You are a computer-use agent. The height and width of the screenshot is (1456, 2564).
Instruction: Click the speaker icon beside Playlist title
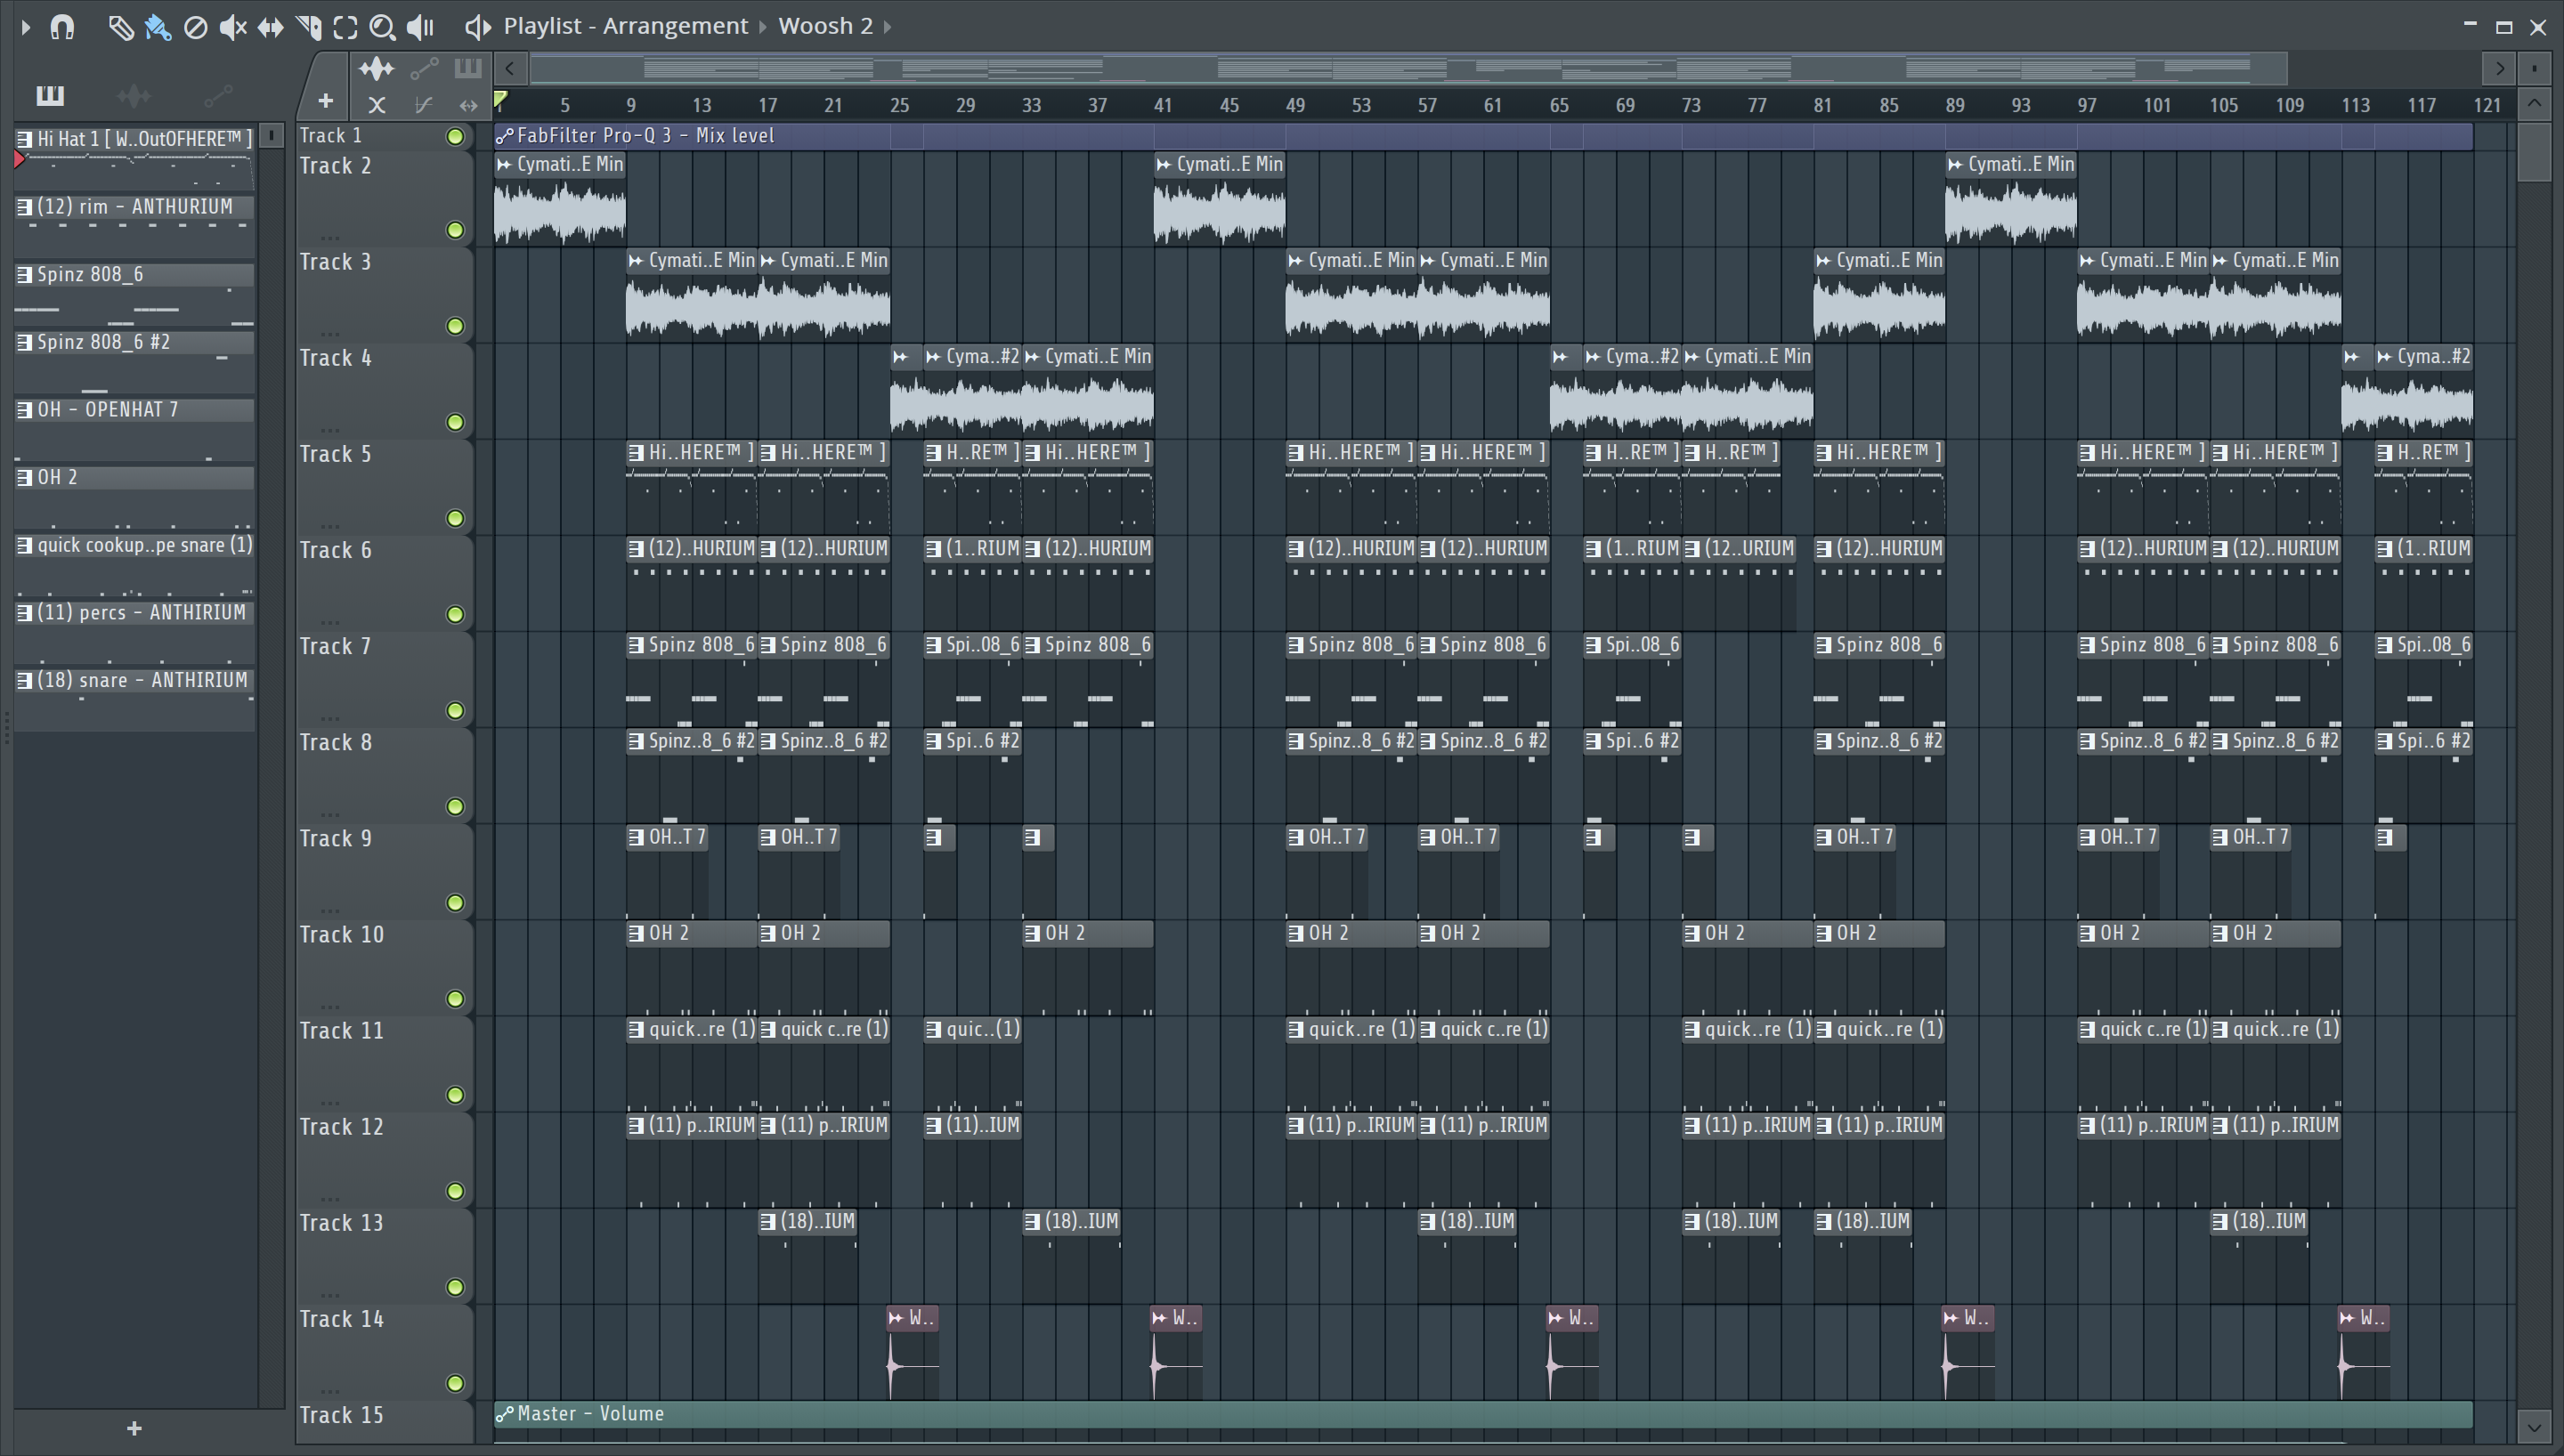click(x=477, y=27)
